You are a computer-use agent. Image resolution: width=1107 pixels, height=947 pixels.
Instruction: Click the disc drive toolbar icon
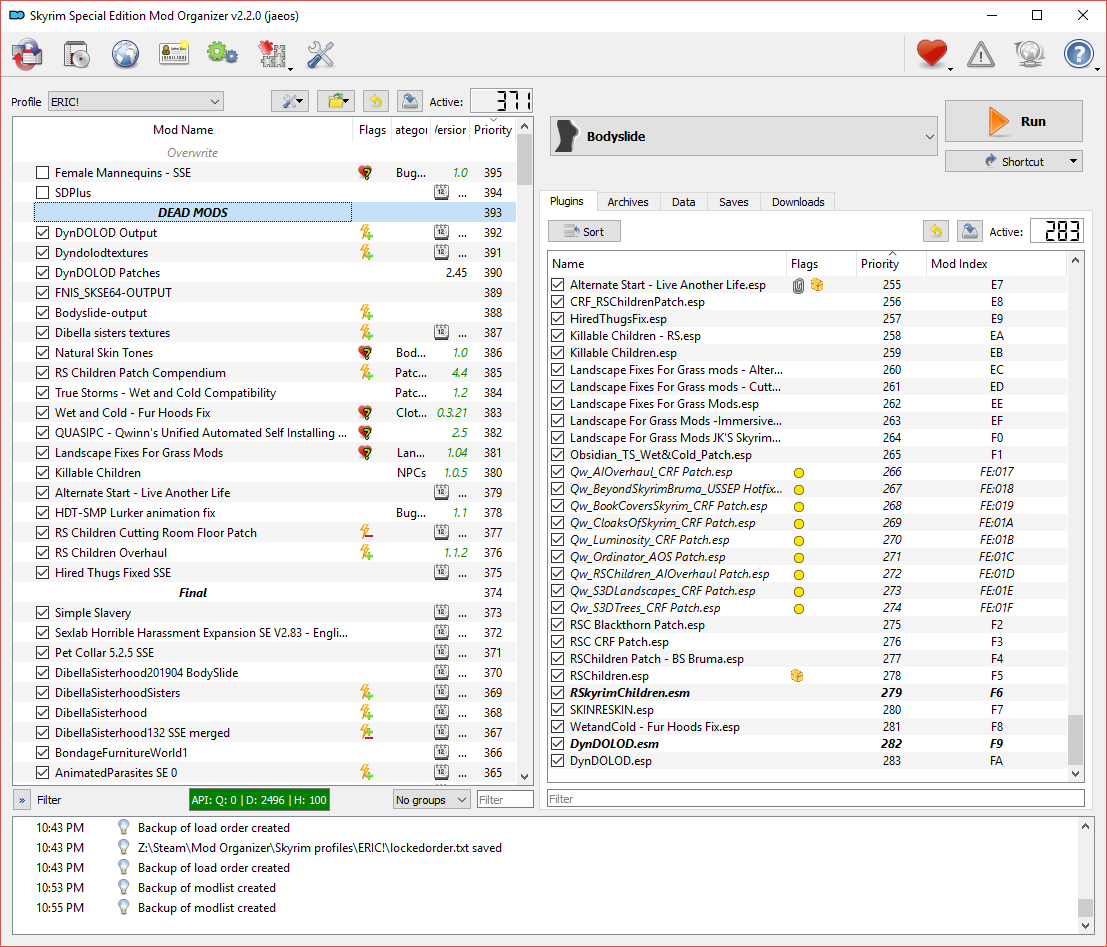pos(76,54)
